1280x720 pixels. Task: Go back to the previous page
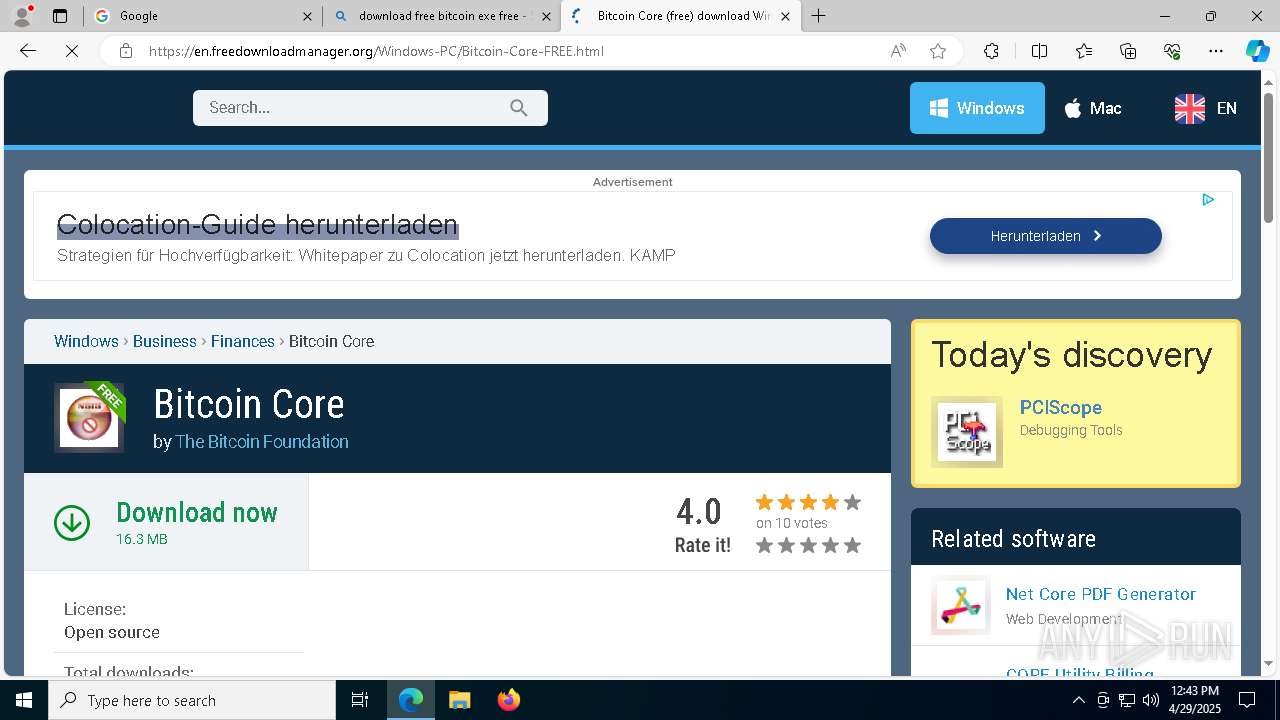pos(28,51)
